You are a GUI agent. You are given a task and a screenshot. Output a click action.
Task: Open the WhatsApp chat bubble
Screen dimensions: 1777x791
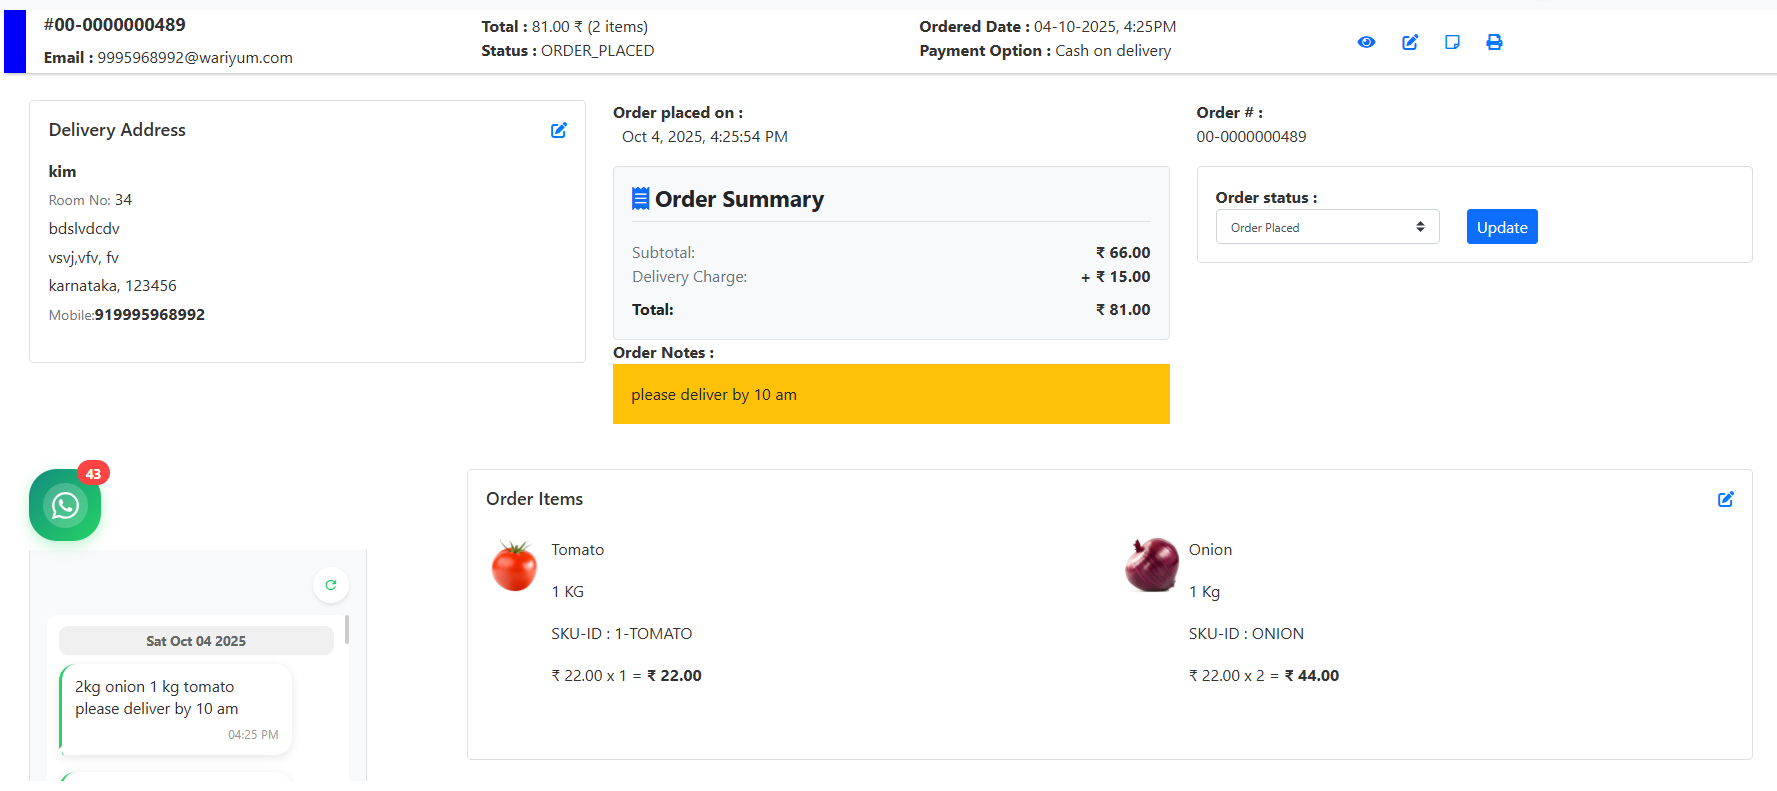65,505
